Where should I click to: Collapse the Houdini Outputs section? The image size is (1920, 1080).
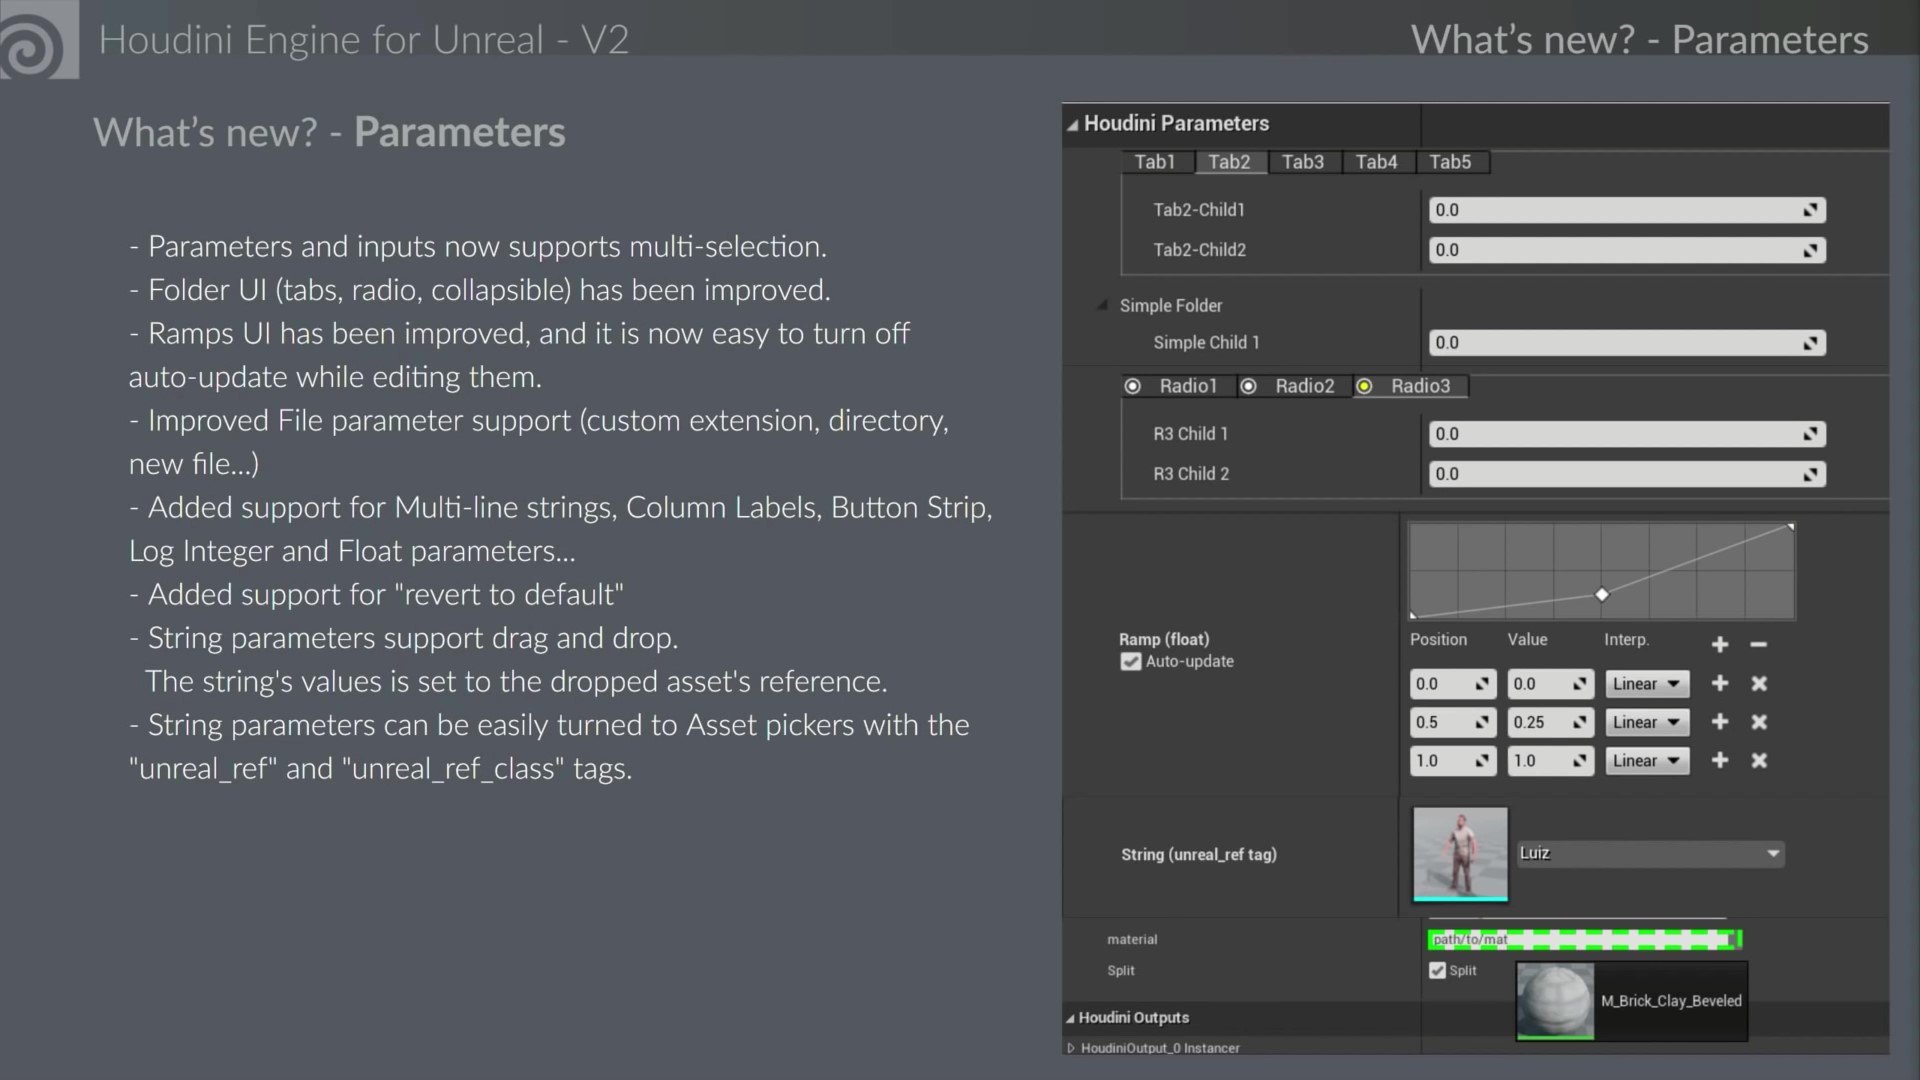click(x=1070, y=1018)
